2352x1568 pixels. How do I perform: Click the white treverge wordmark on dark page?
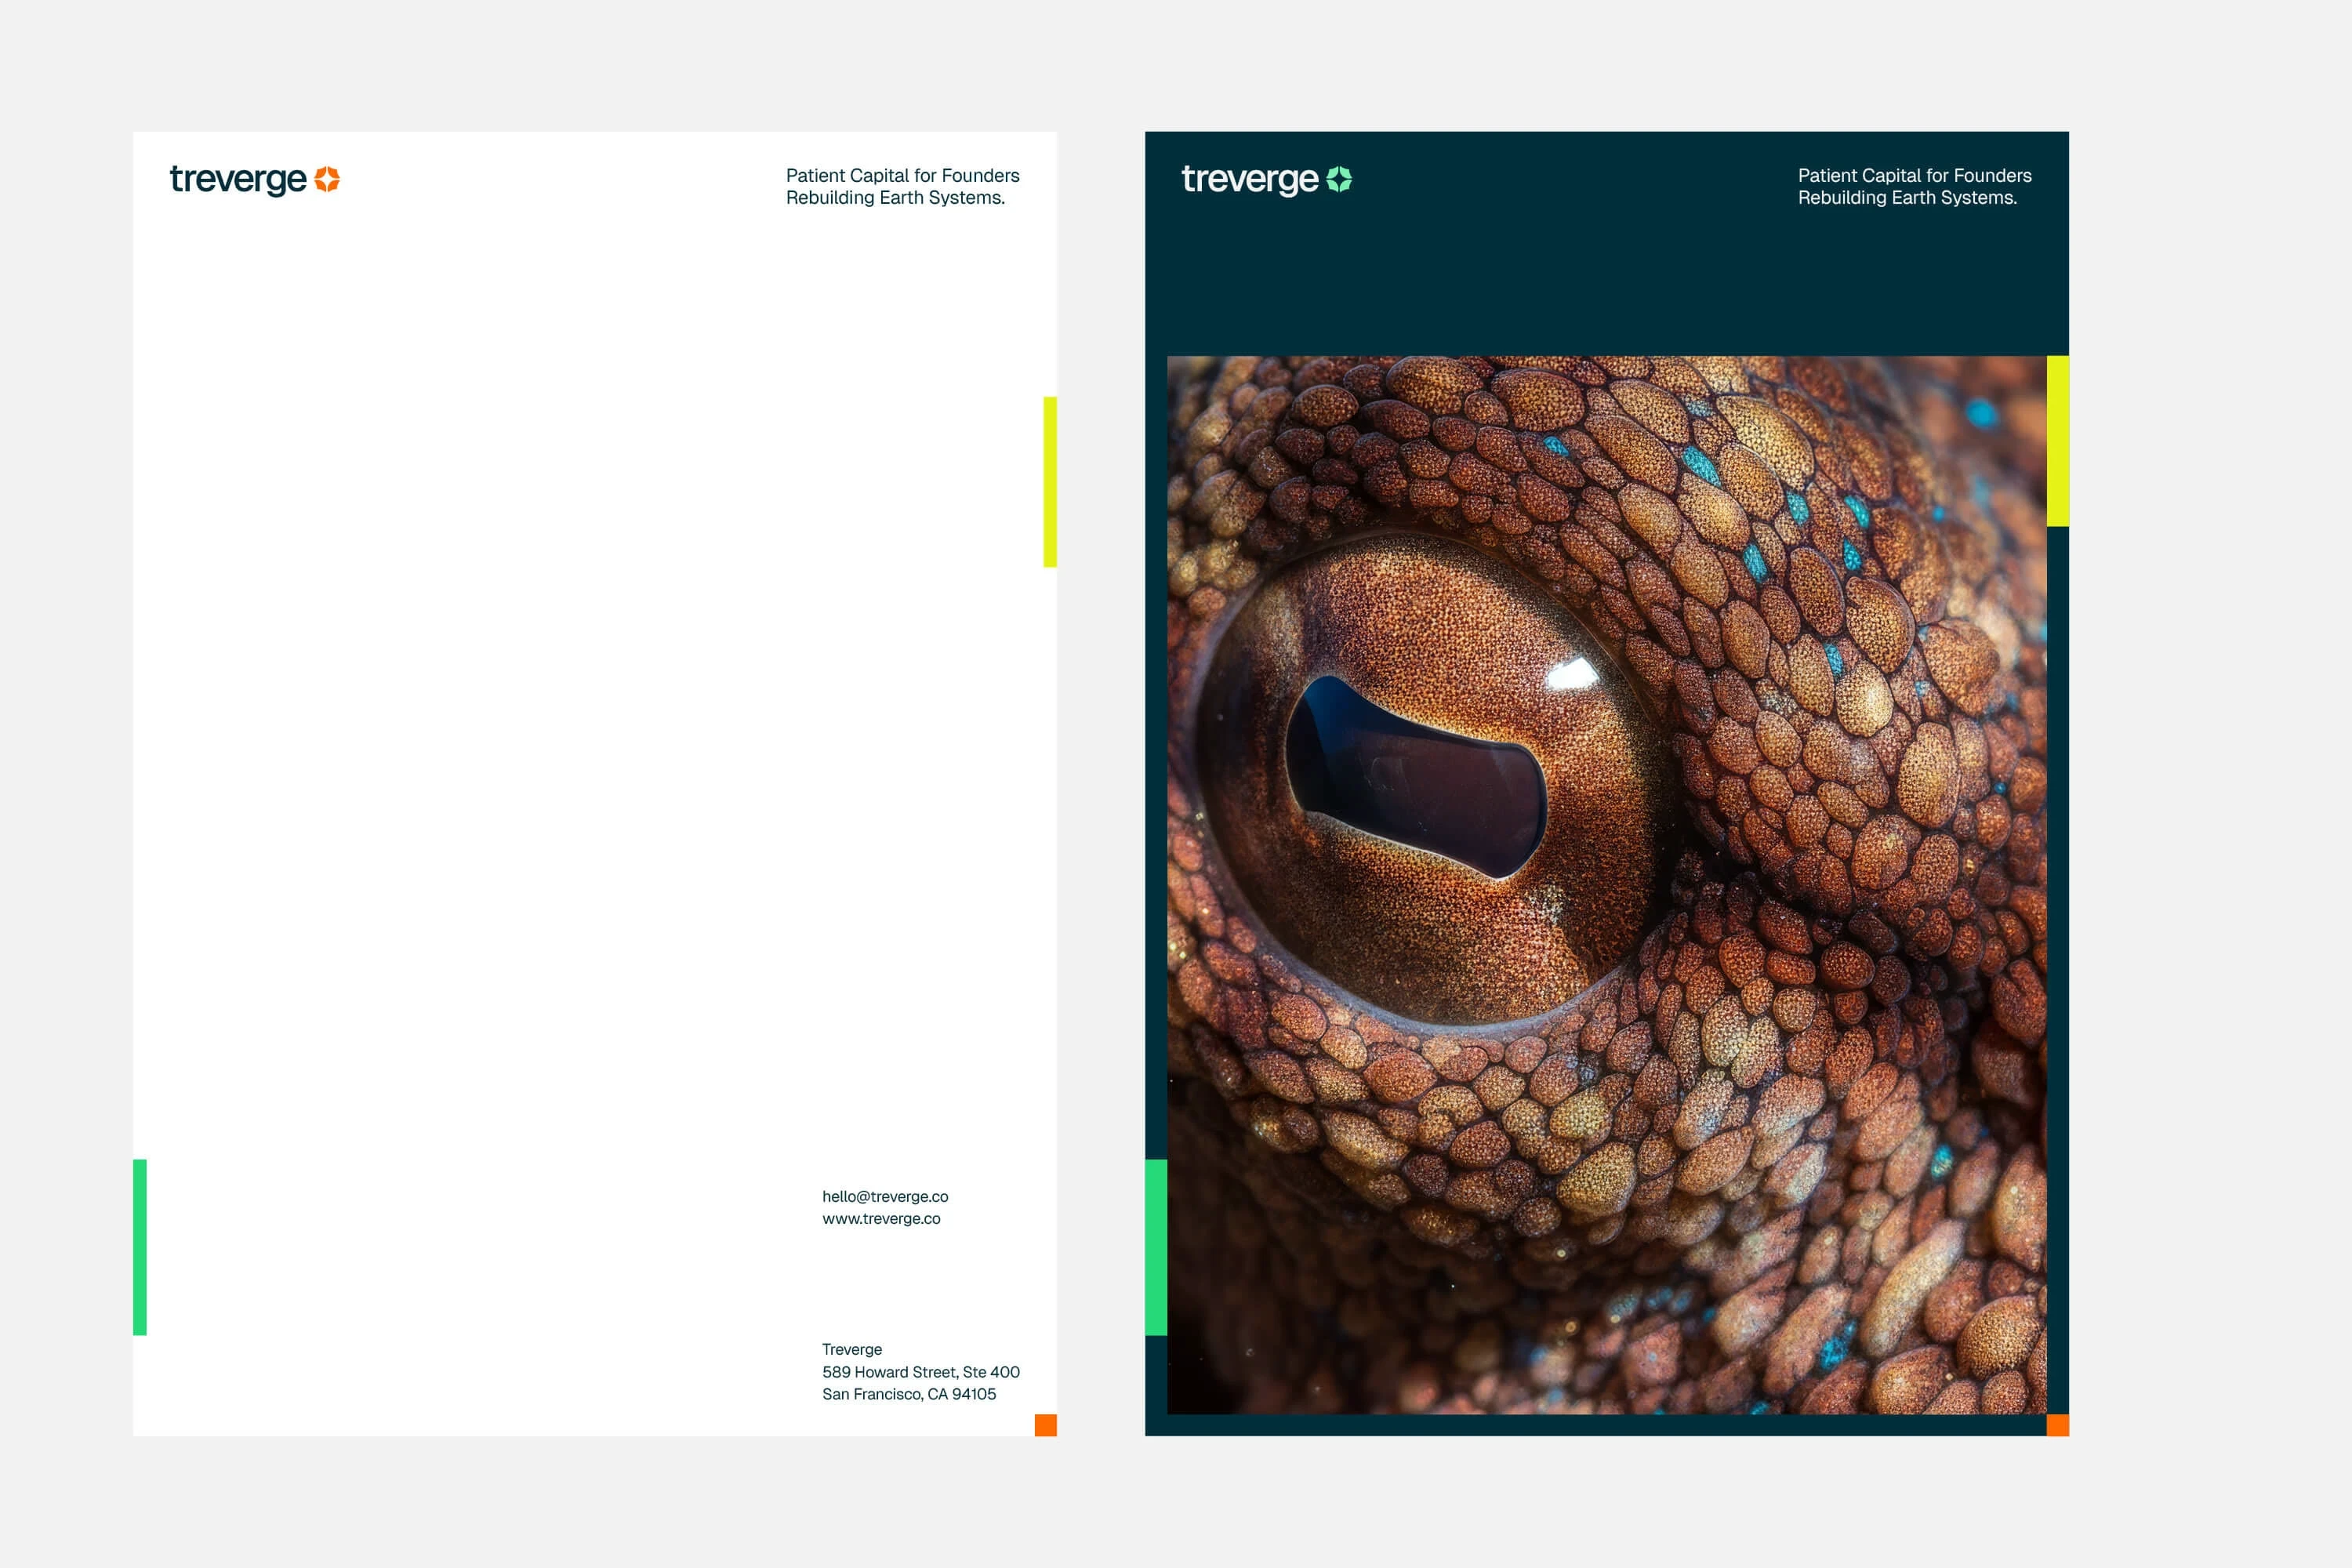pos(1250,180)
